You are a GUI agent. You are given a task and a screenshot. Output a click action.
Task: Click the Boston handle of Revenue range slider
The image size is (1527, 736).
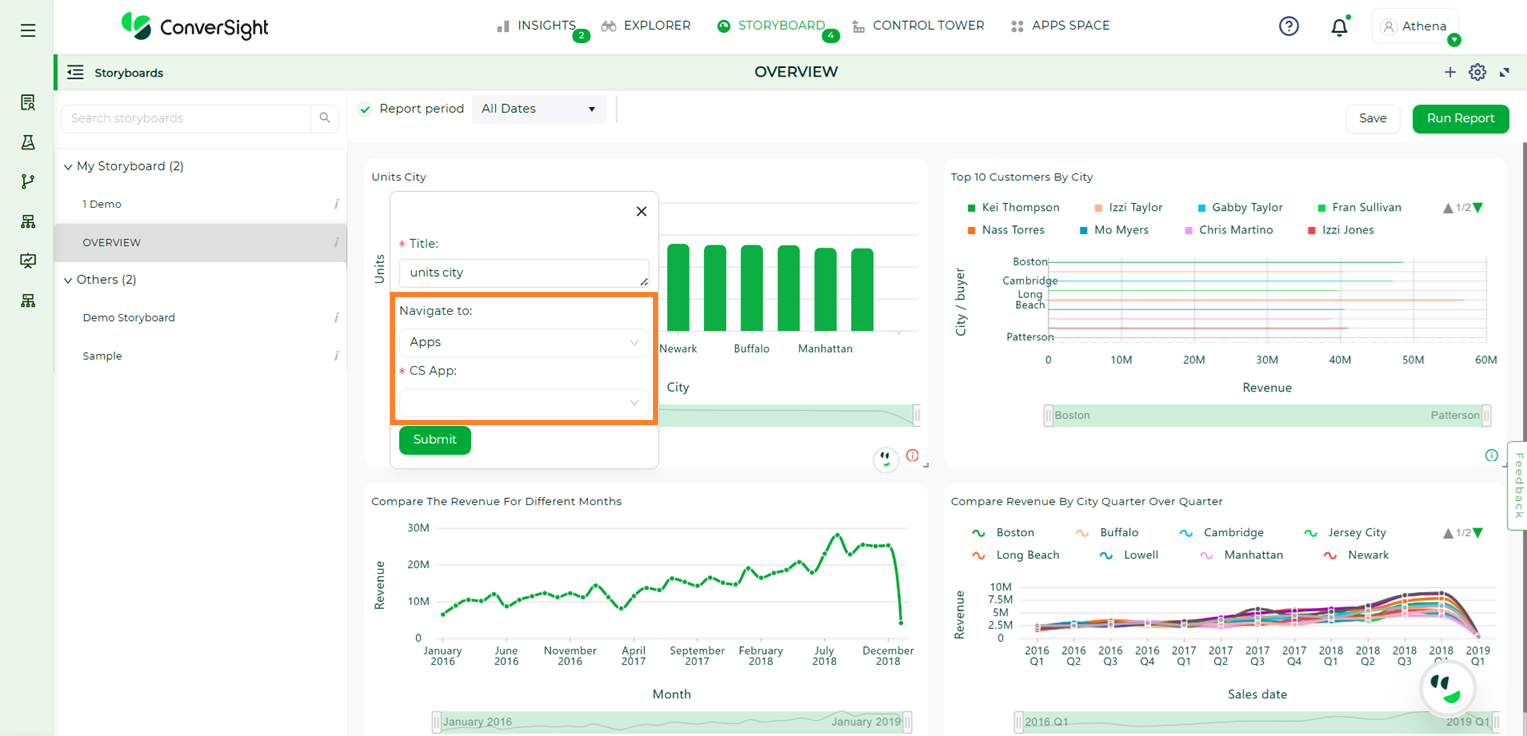(1049, 415)
